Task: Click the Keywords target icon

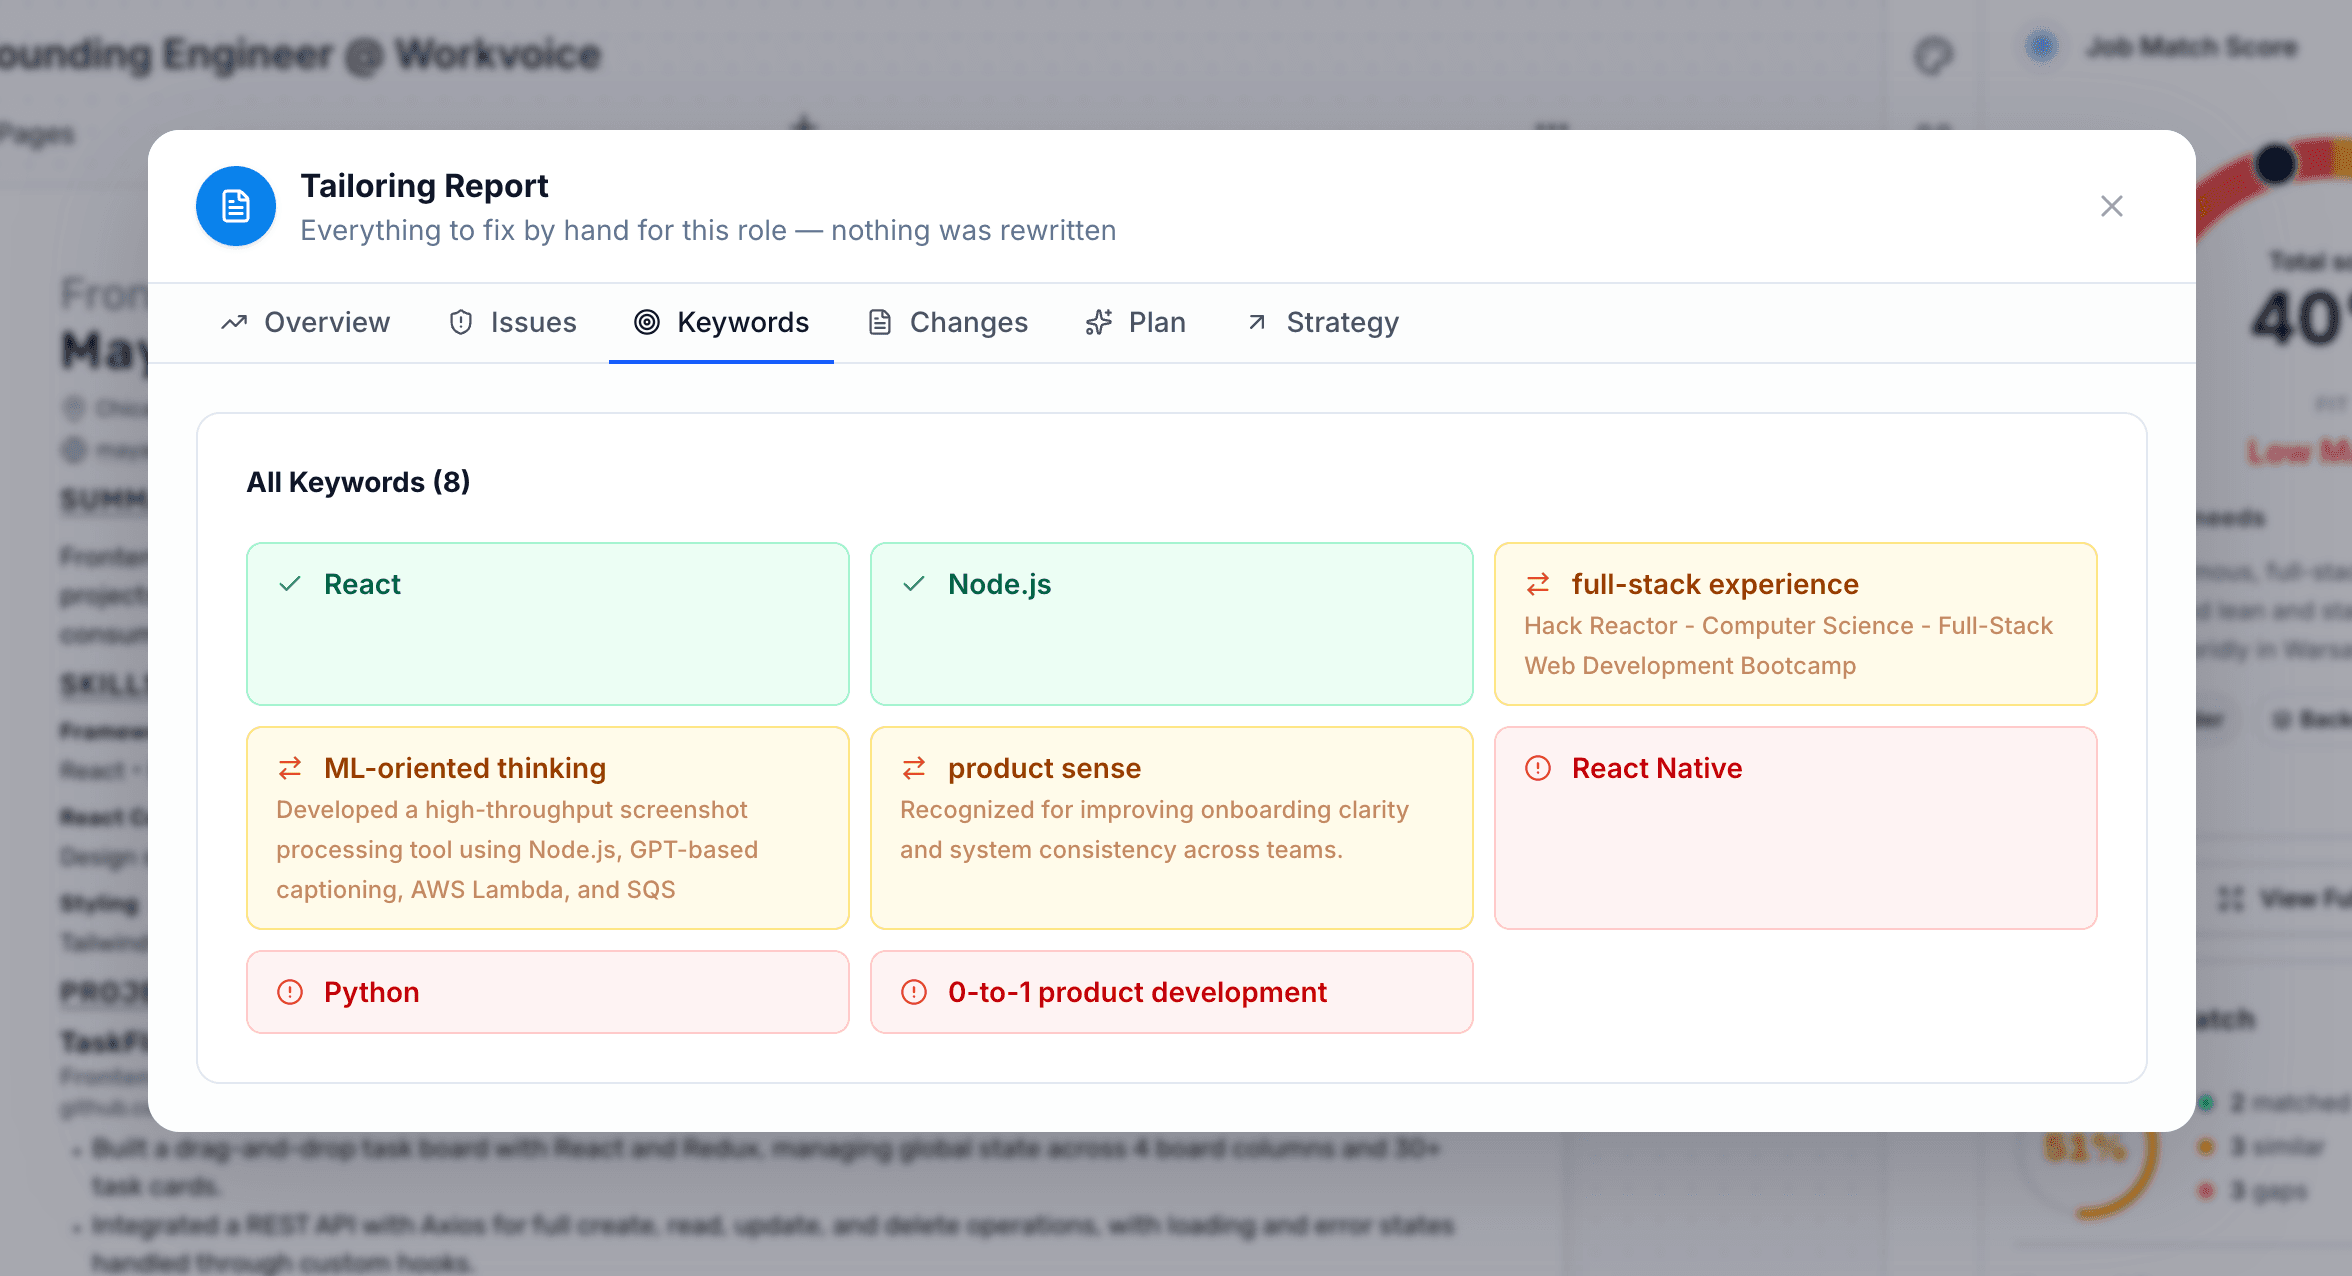Action: tap(647, 322)
